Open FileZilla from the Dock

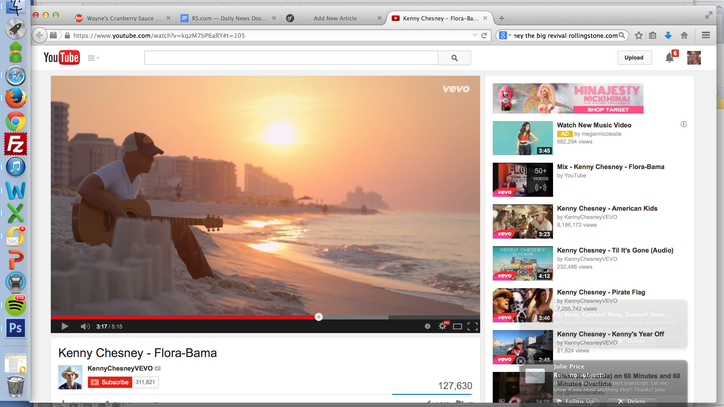click(15, 144)
